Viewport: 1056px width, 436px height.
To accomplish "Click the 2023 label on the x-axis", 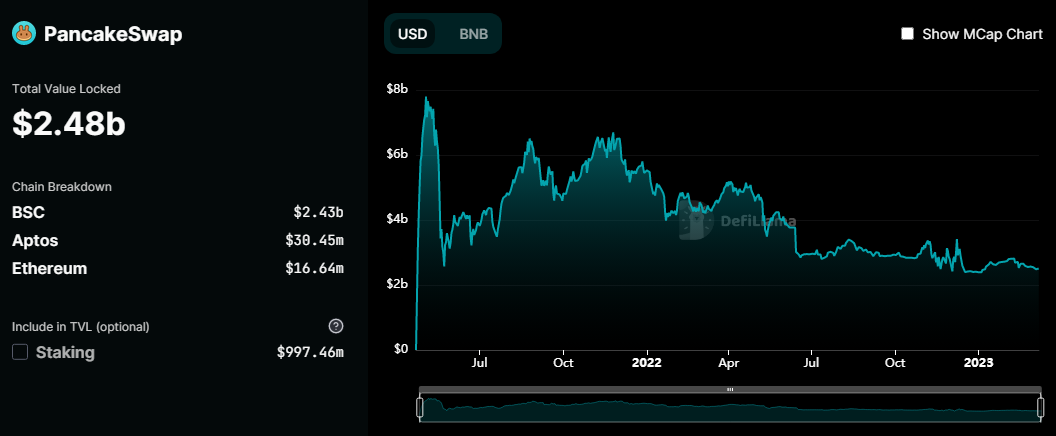I will (x=978, y=362).
